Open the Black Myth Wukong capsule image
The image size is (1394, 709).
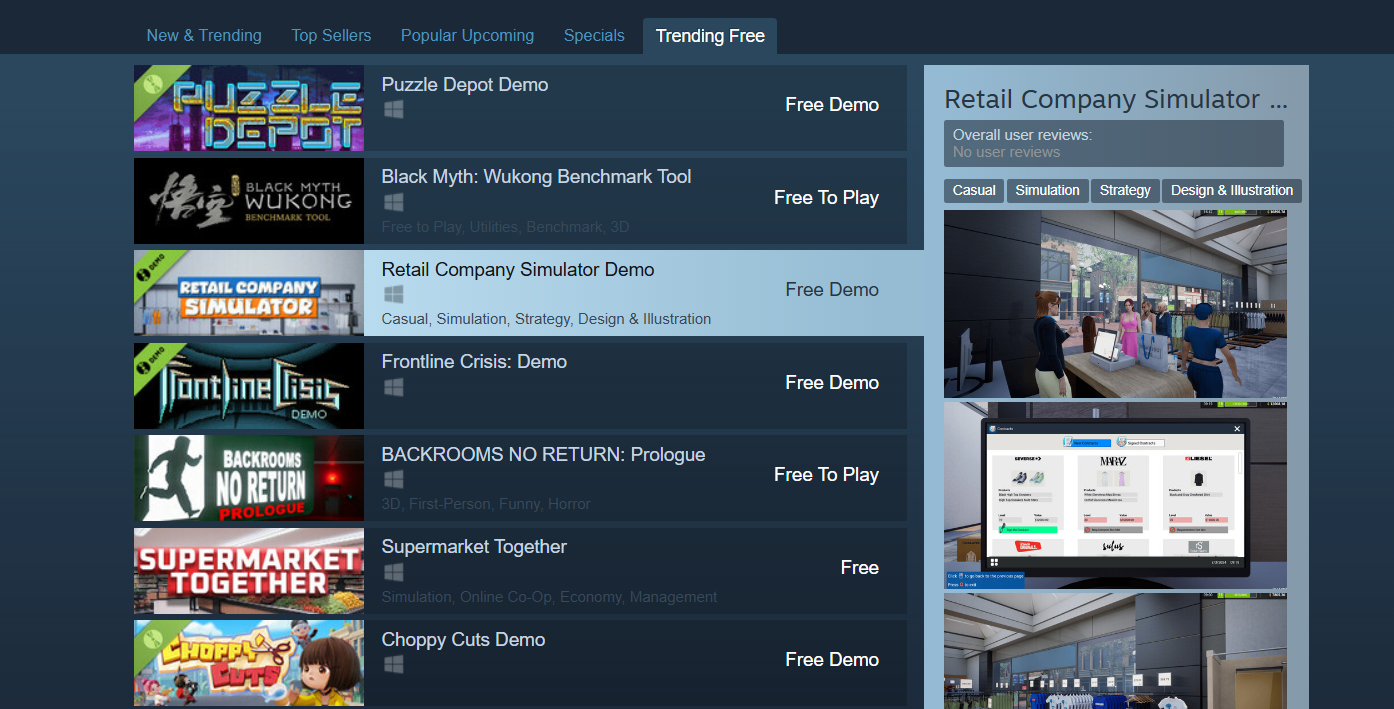[249, 201]
